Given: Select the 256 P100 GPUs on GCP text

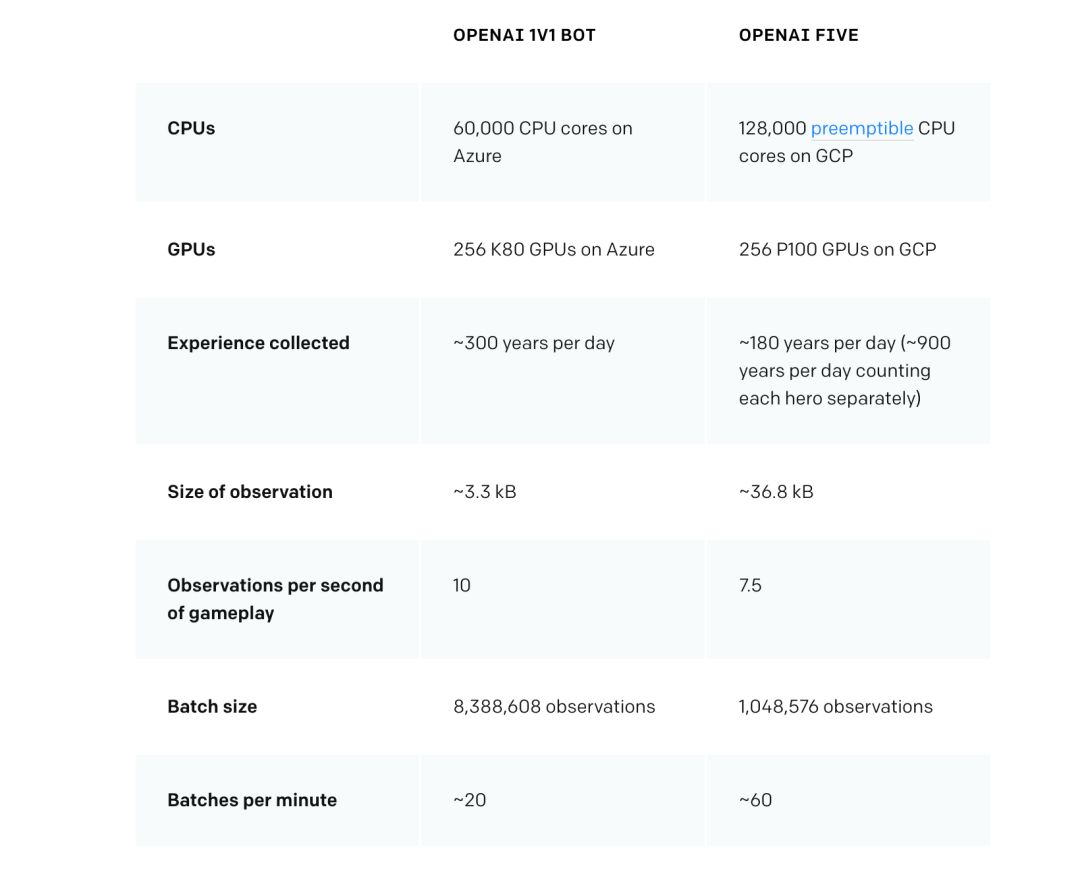Looking at the screenshot, I should 837,249.
